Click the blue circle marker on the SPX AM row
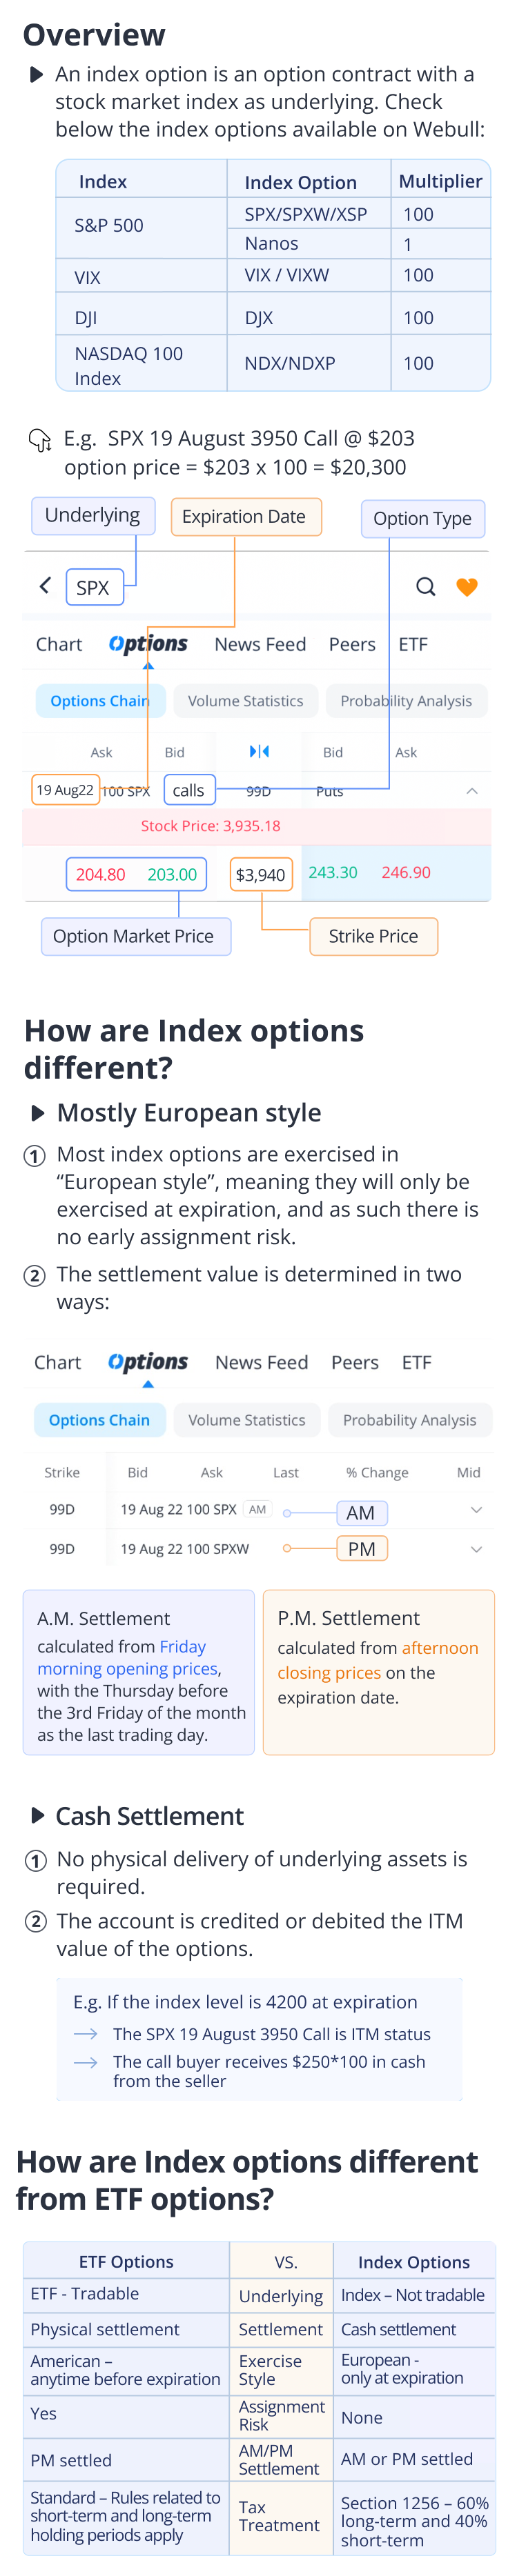 [287, 1513]
